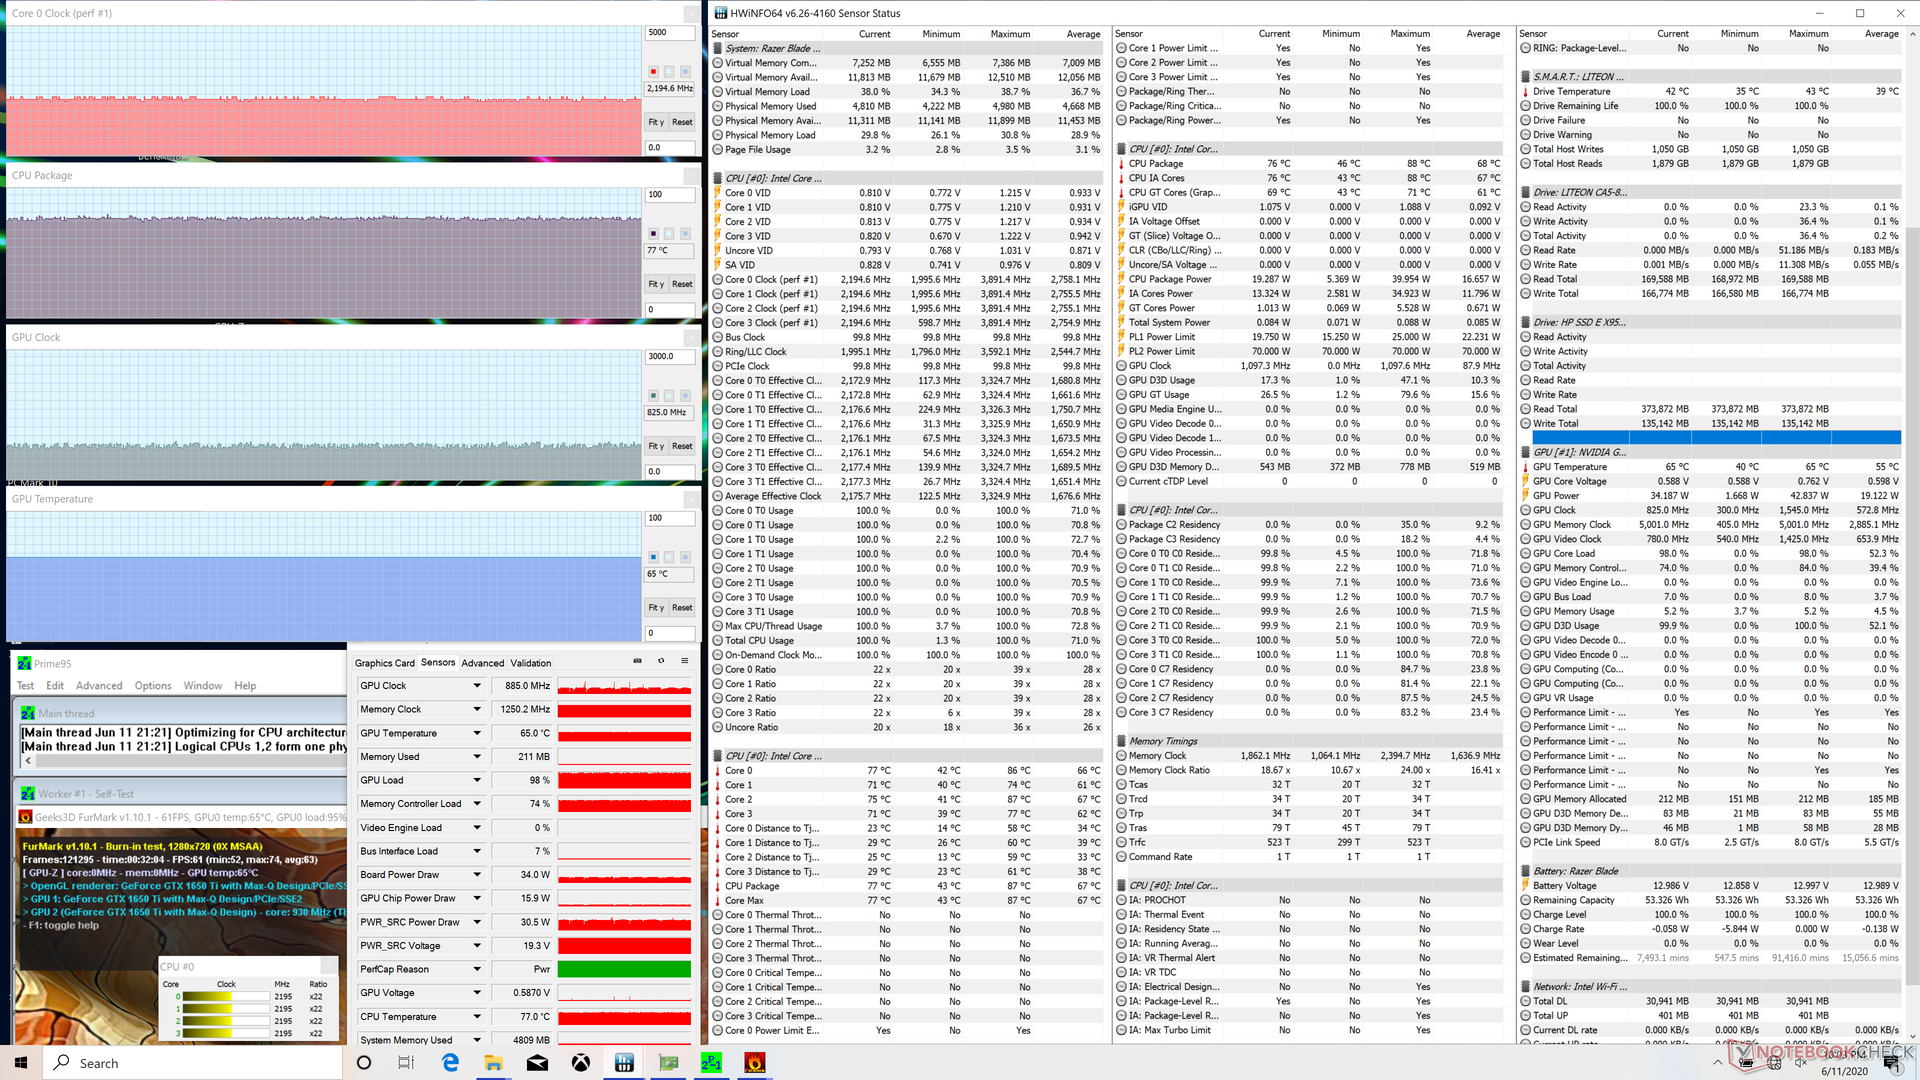
Task: Open Advanced tab in GPU-Z
Action: [x=483, y=663]
